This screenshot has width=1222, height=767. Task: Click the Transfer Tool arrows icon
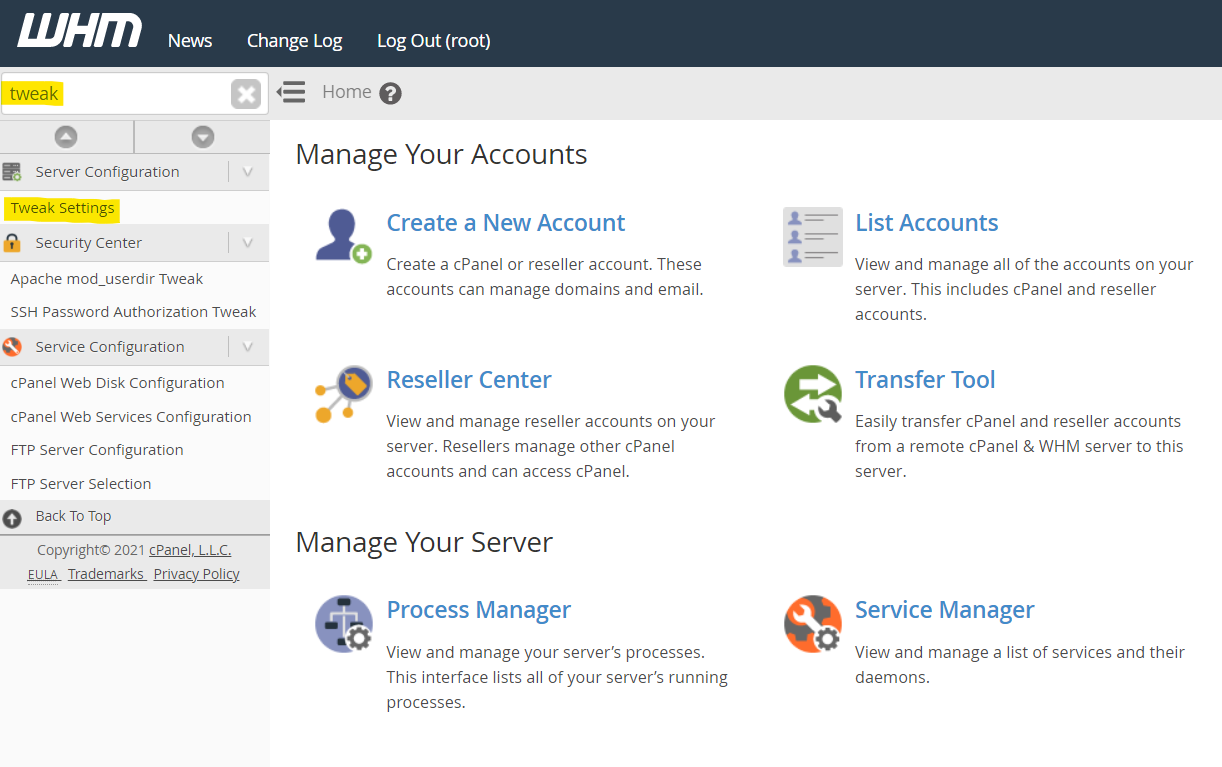tap(812, 394)
